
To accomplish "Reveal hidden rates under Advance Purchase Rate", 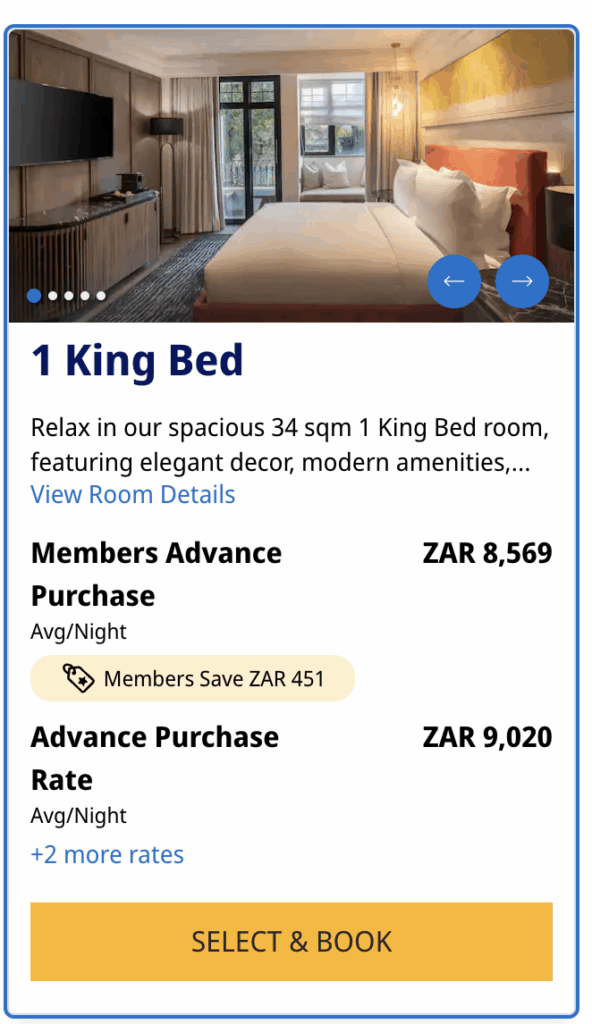I will coord(107,854).
